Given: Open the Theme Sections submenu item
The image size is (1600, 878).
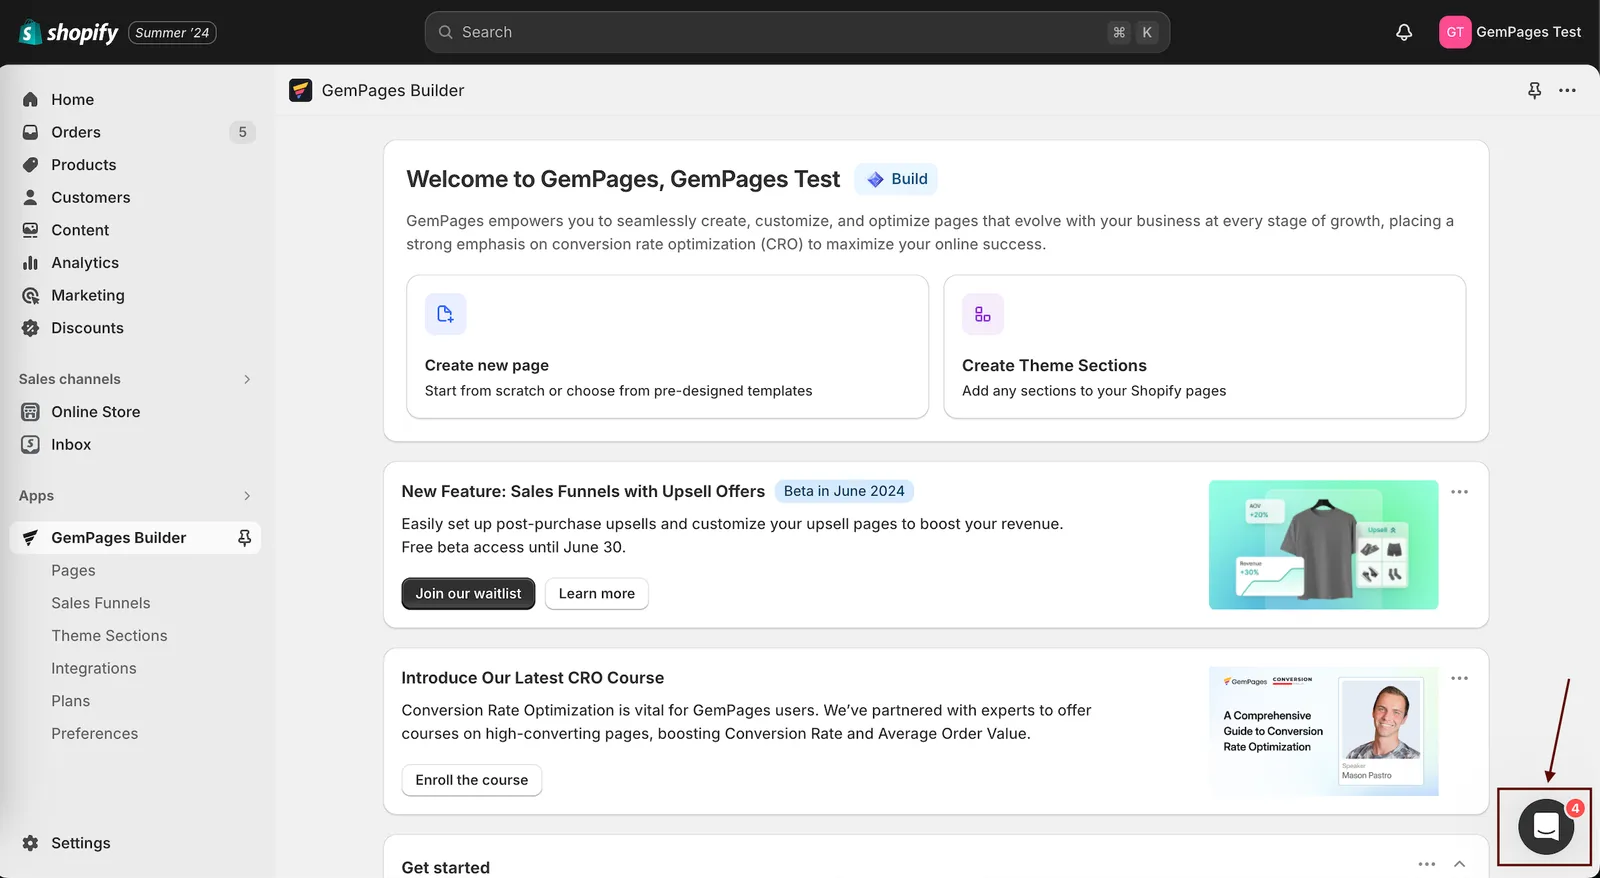Looking at the screenshot, I should [109, 636].
